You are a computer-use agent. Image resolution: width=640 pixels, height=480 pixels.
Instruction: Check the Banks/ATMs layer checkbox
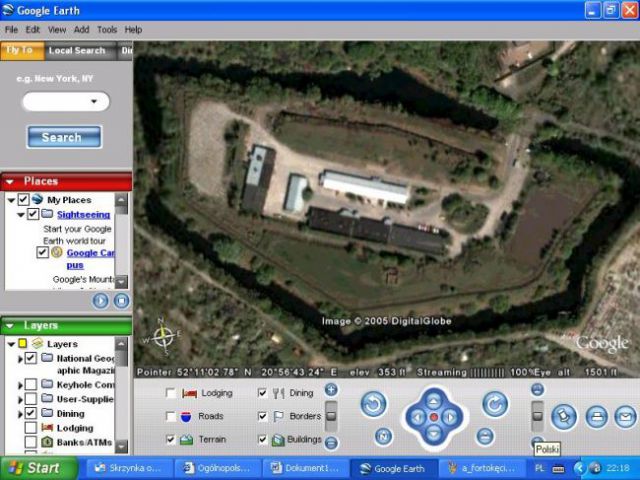click(31, 442)
